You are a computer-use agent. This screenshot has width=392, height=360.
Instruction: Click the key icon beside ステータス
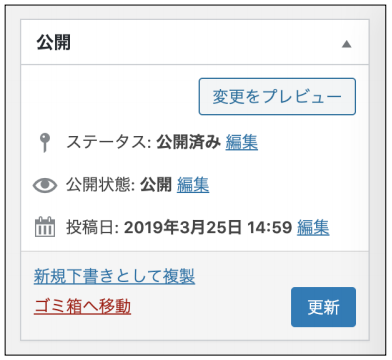pos(45,142)
